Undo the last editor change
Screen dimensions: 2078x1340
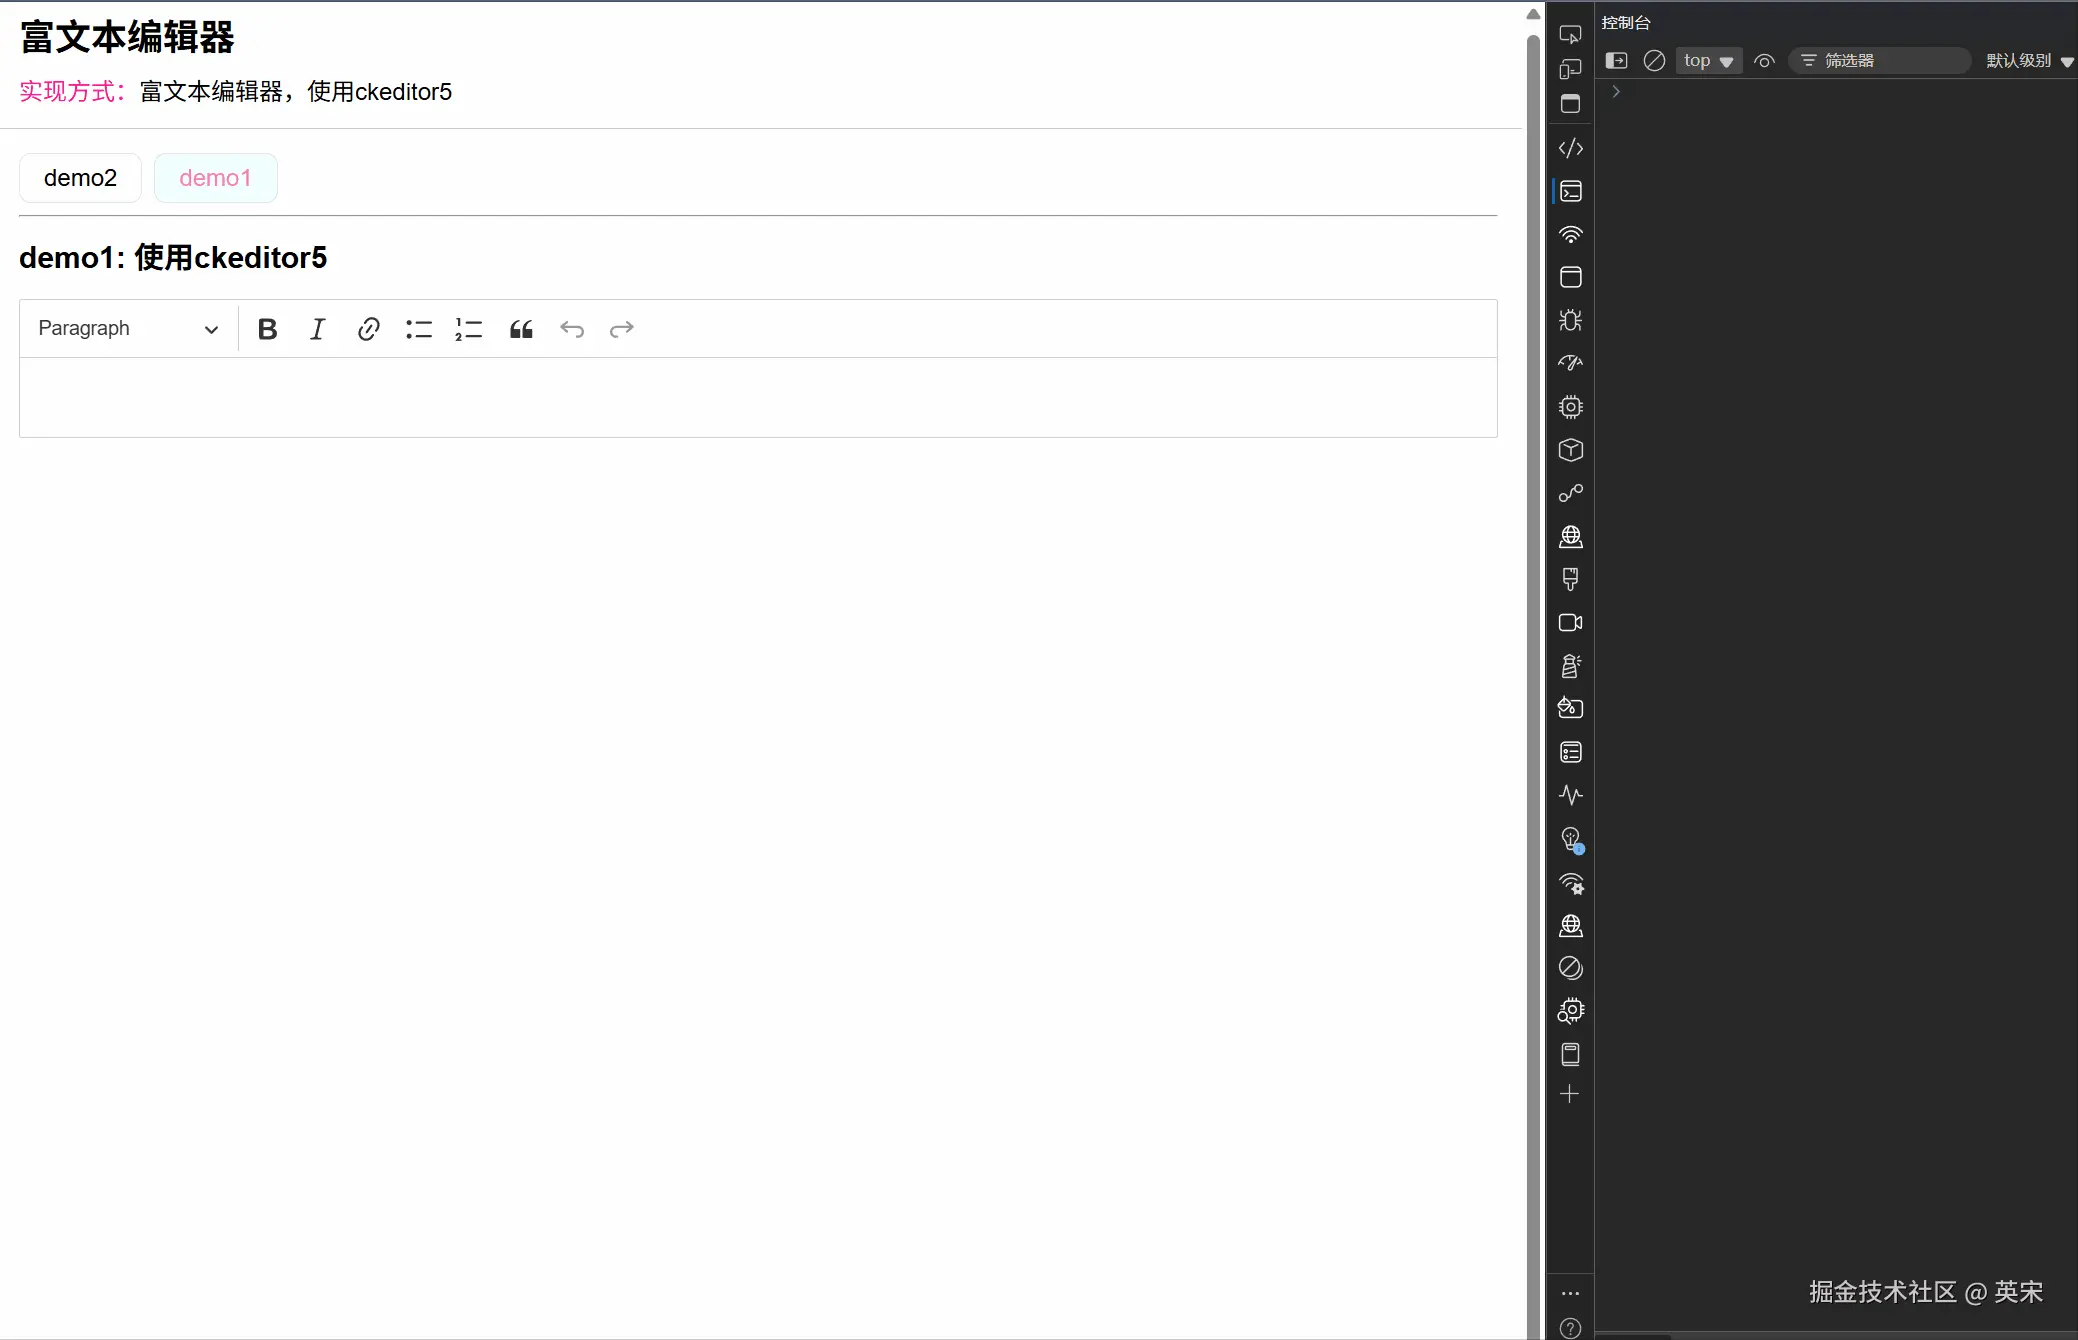[x=572, y=329]
